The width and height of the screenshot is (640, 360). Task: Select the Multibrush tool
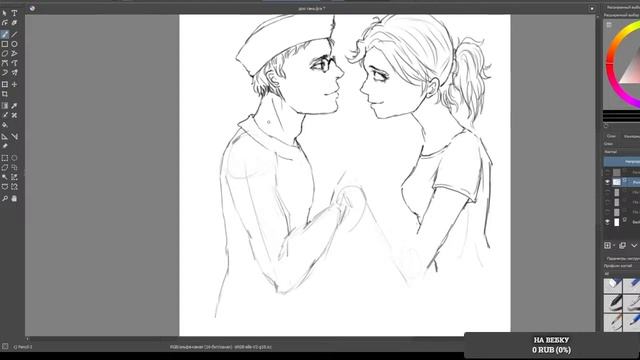click(x=14, y=73)
